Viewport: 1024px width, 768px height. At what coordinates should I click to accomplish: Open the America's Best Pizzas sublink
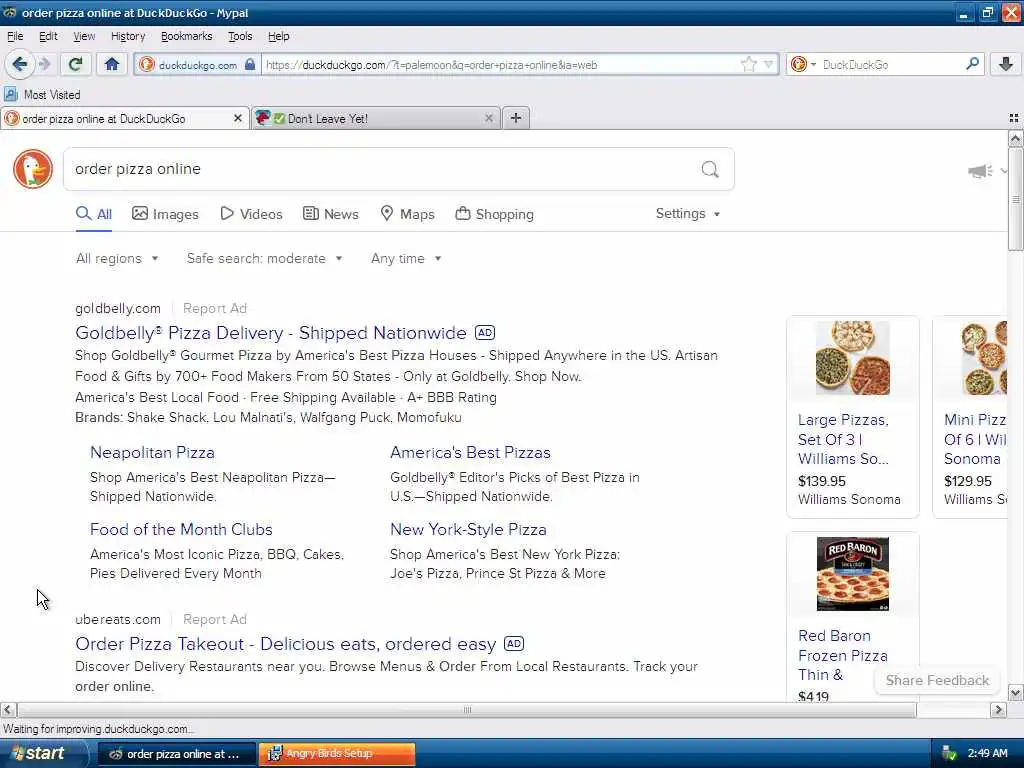(x=470, y=453)
